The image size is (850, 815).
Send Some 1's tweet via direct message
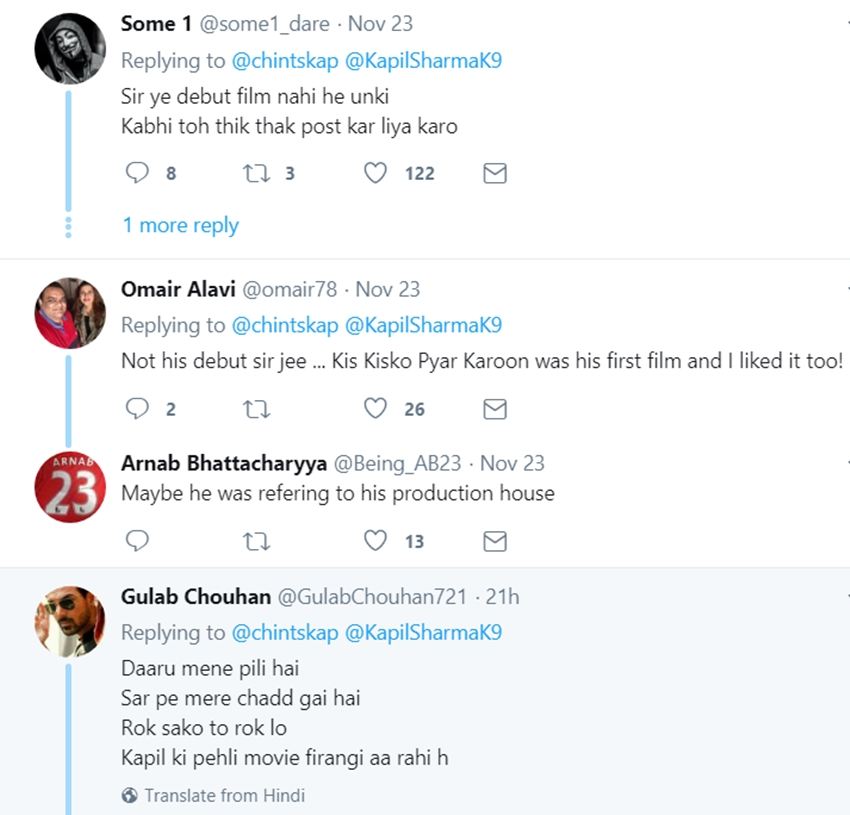pyautogui.click(x=494, y=173)
